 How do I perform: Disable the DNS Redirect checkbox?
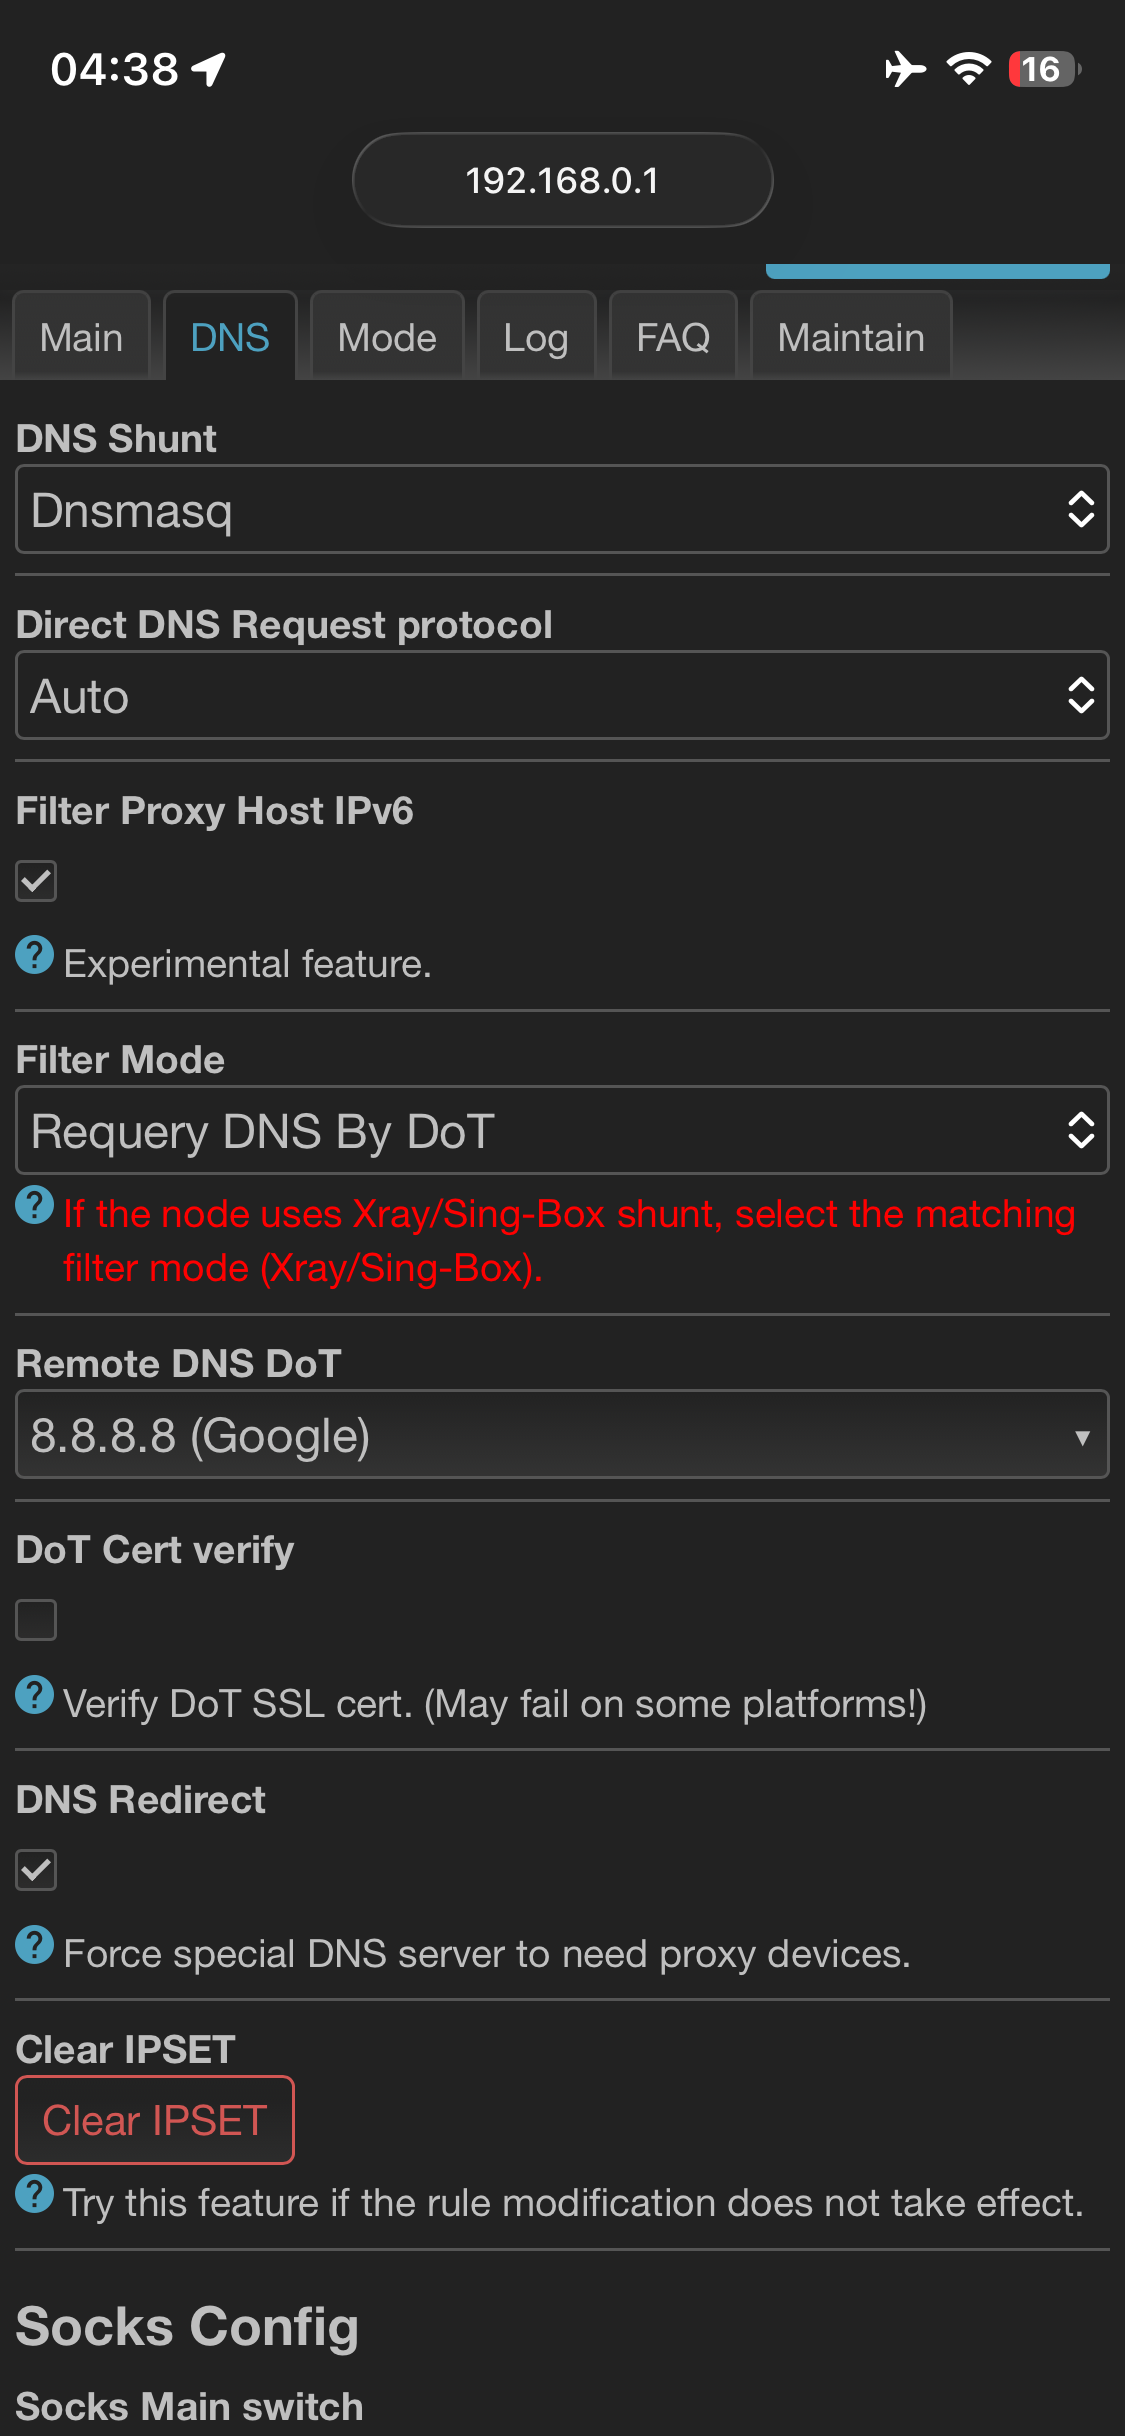(36, 1870)
